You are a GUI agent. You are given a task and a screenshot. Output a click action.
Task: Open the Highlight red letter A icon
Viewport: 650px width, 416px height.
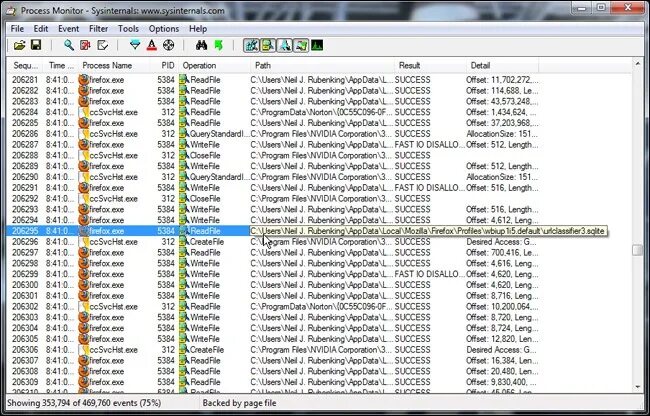(152, 45)
